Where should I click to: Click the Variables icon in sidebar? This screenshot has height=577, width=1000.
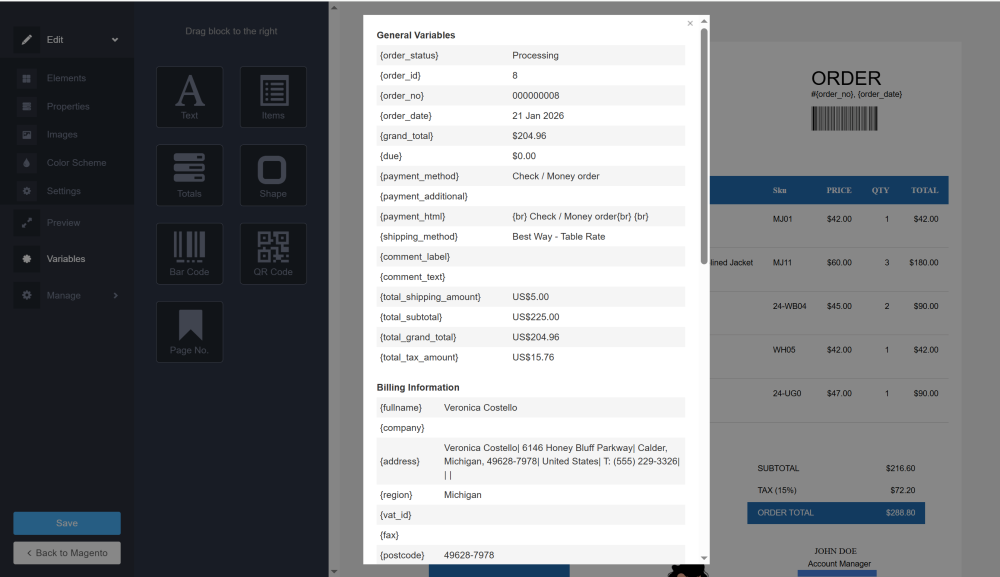click(x=27, y=259)
